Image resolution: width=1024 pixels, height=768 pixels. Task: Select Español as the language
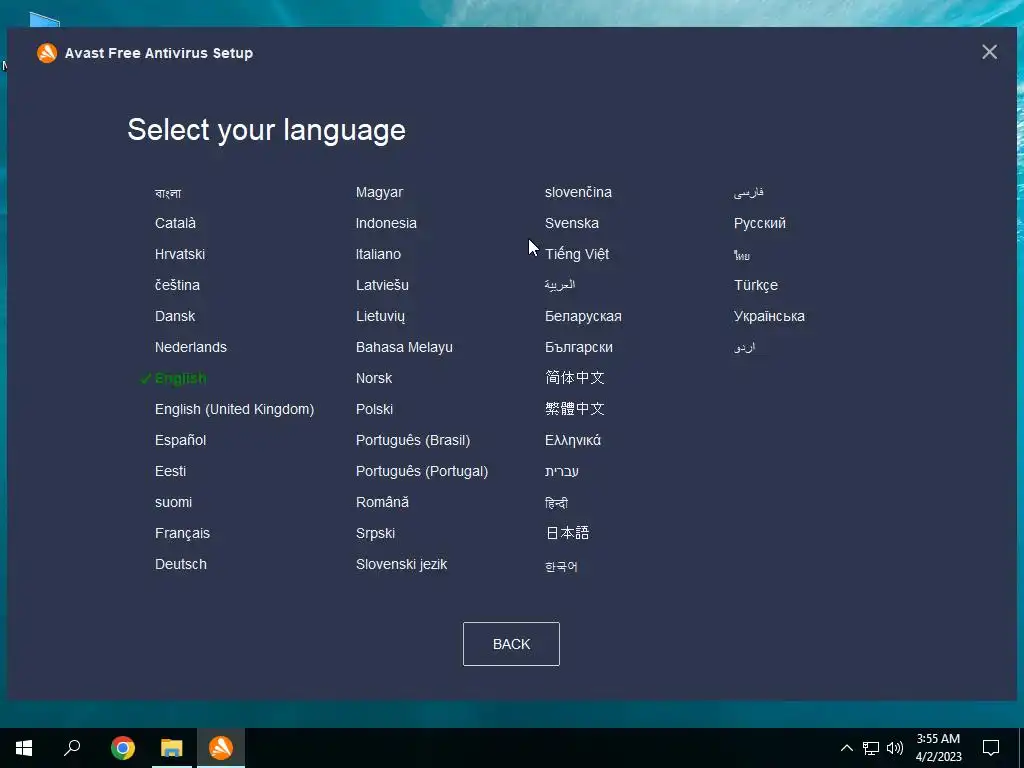(180, 440)
